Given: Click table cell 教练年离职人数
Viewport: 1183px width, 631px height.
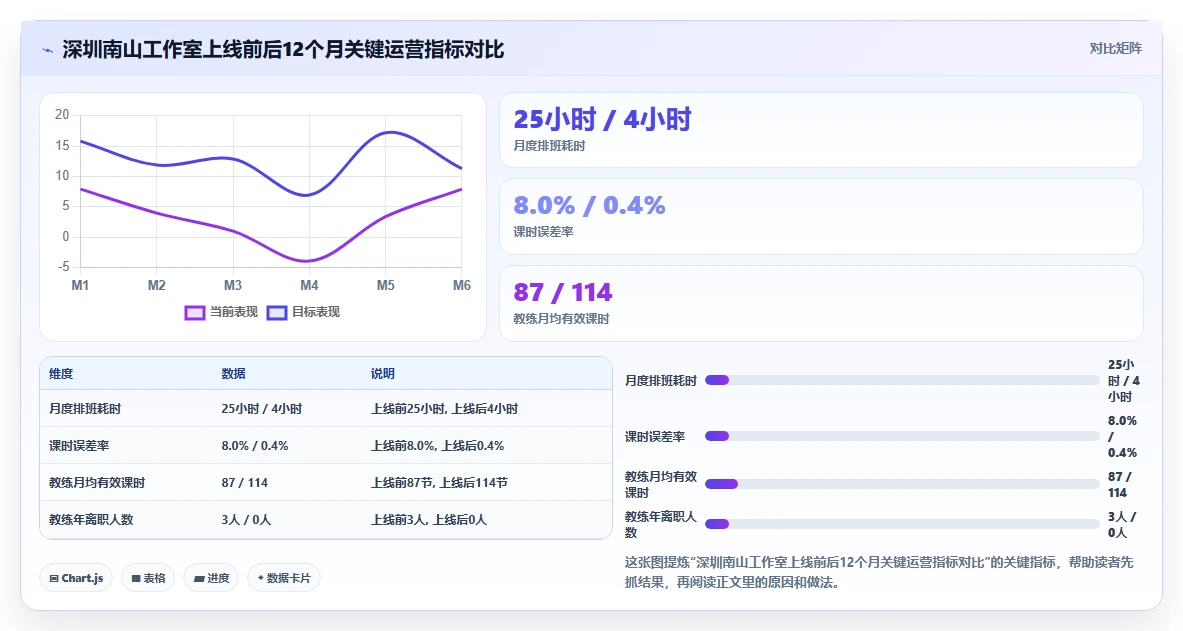Looking at the screenshot, I should coord(91,519).
